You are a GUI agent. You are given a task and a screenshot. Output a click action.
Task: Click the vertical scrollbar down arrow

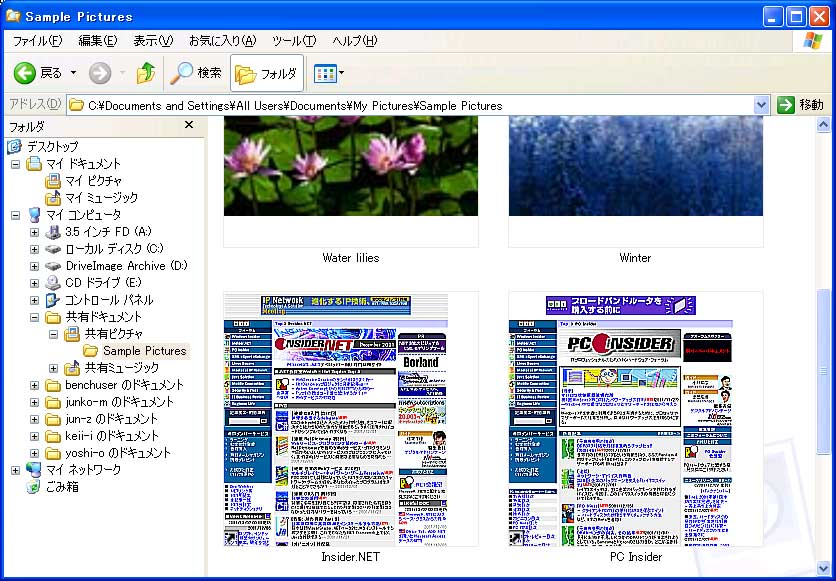tap(823, 568)
